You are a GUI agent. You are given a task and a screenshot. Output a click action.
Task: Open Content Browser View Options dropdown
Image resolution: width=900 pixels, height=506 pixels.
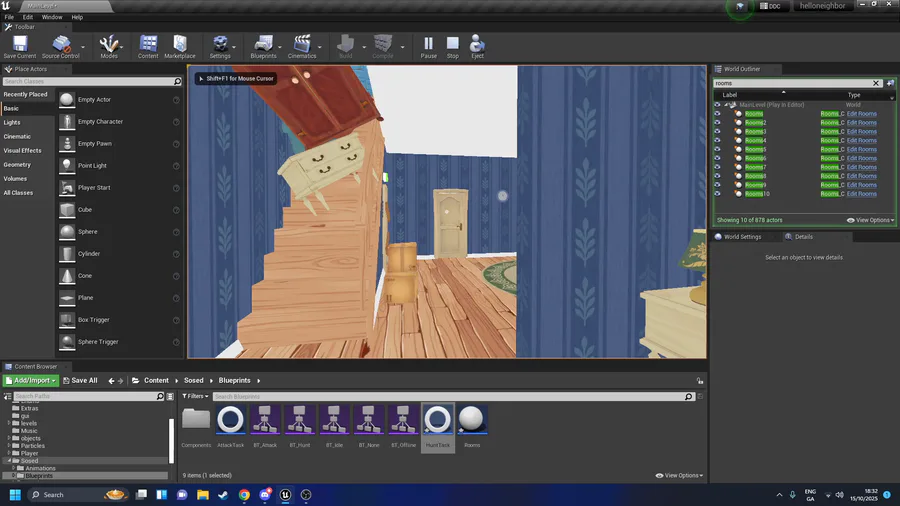[679, 476]
